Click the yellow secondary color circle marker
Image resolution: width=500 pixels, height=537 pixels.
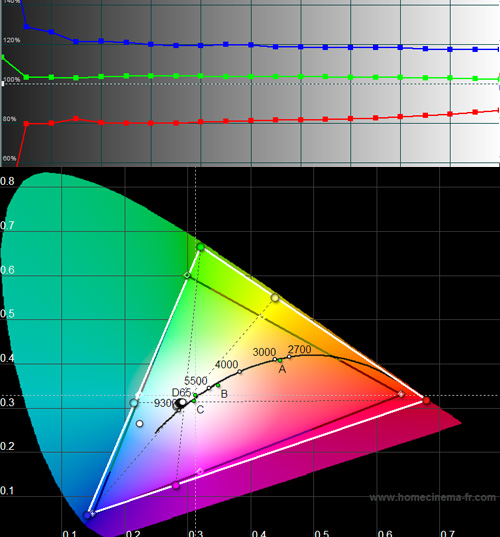pos(275,298)
